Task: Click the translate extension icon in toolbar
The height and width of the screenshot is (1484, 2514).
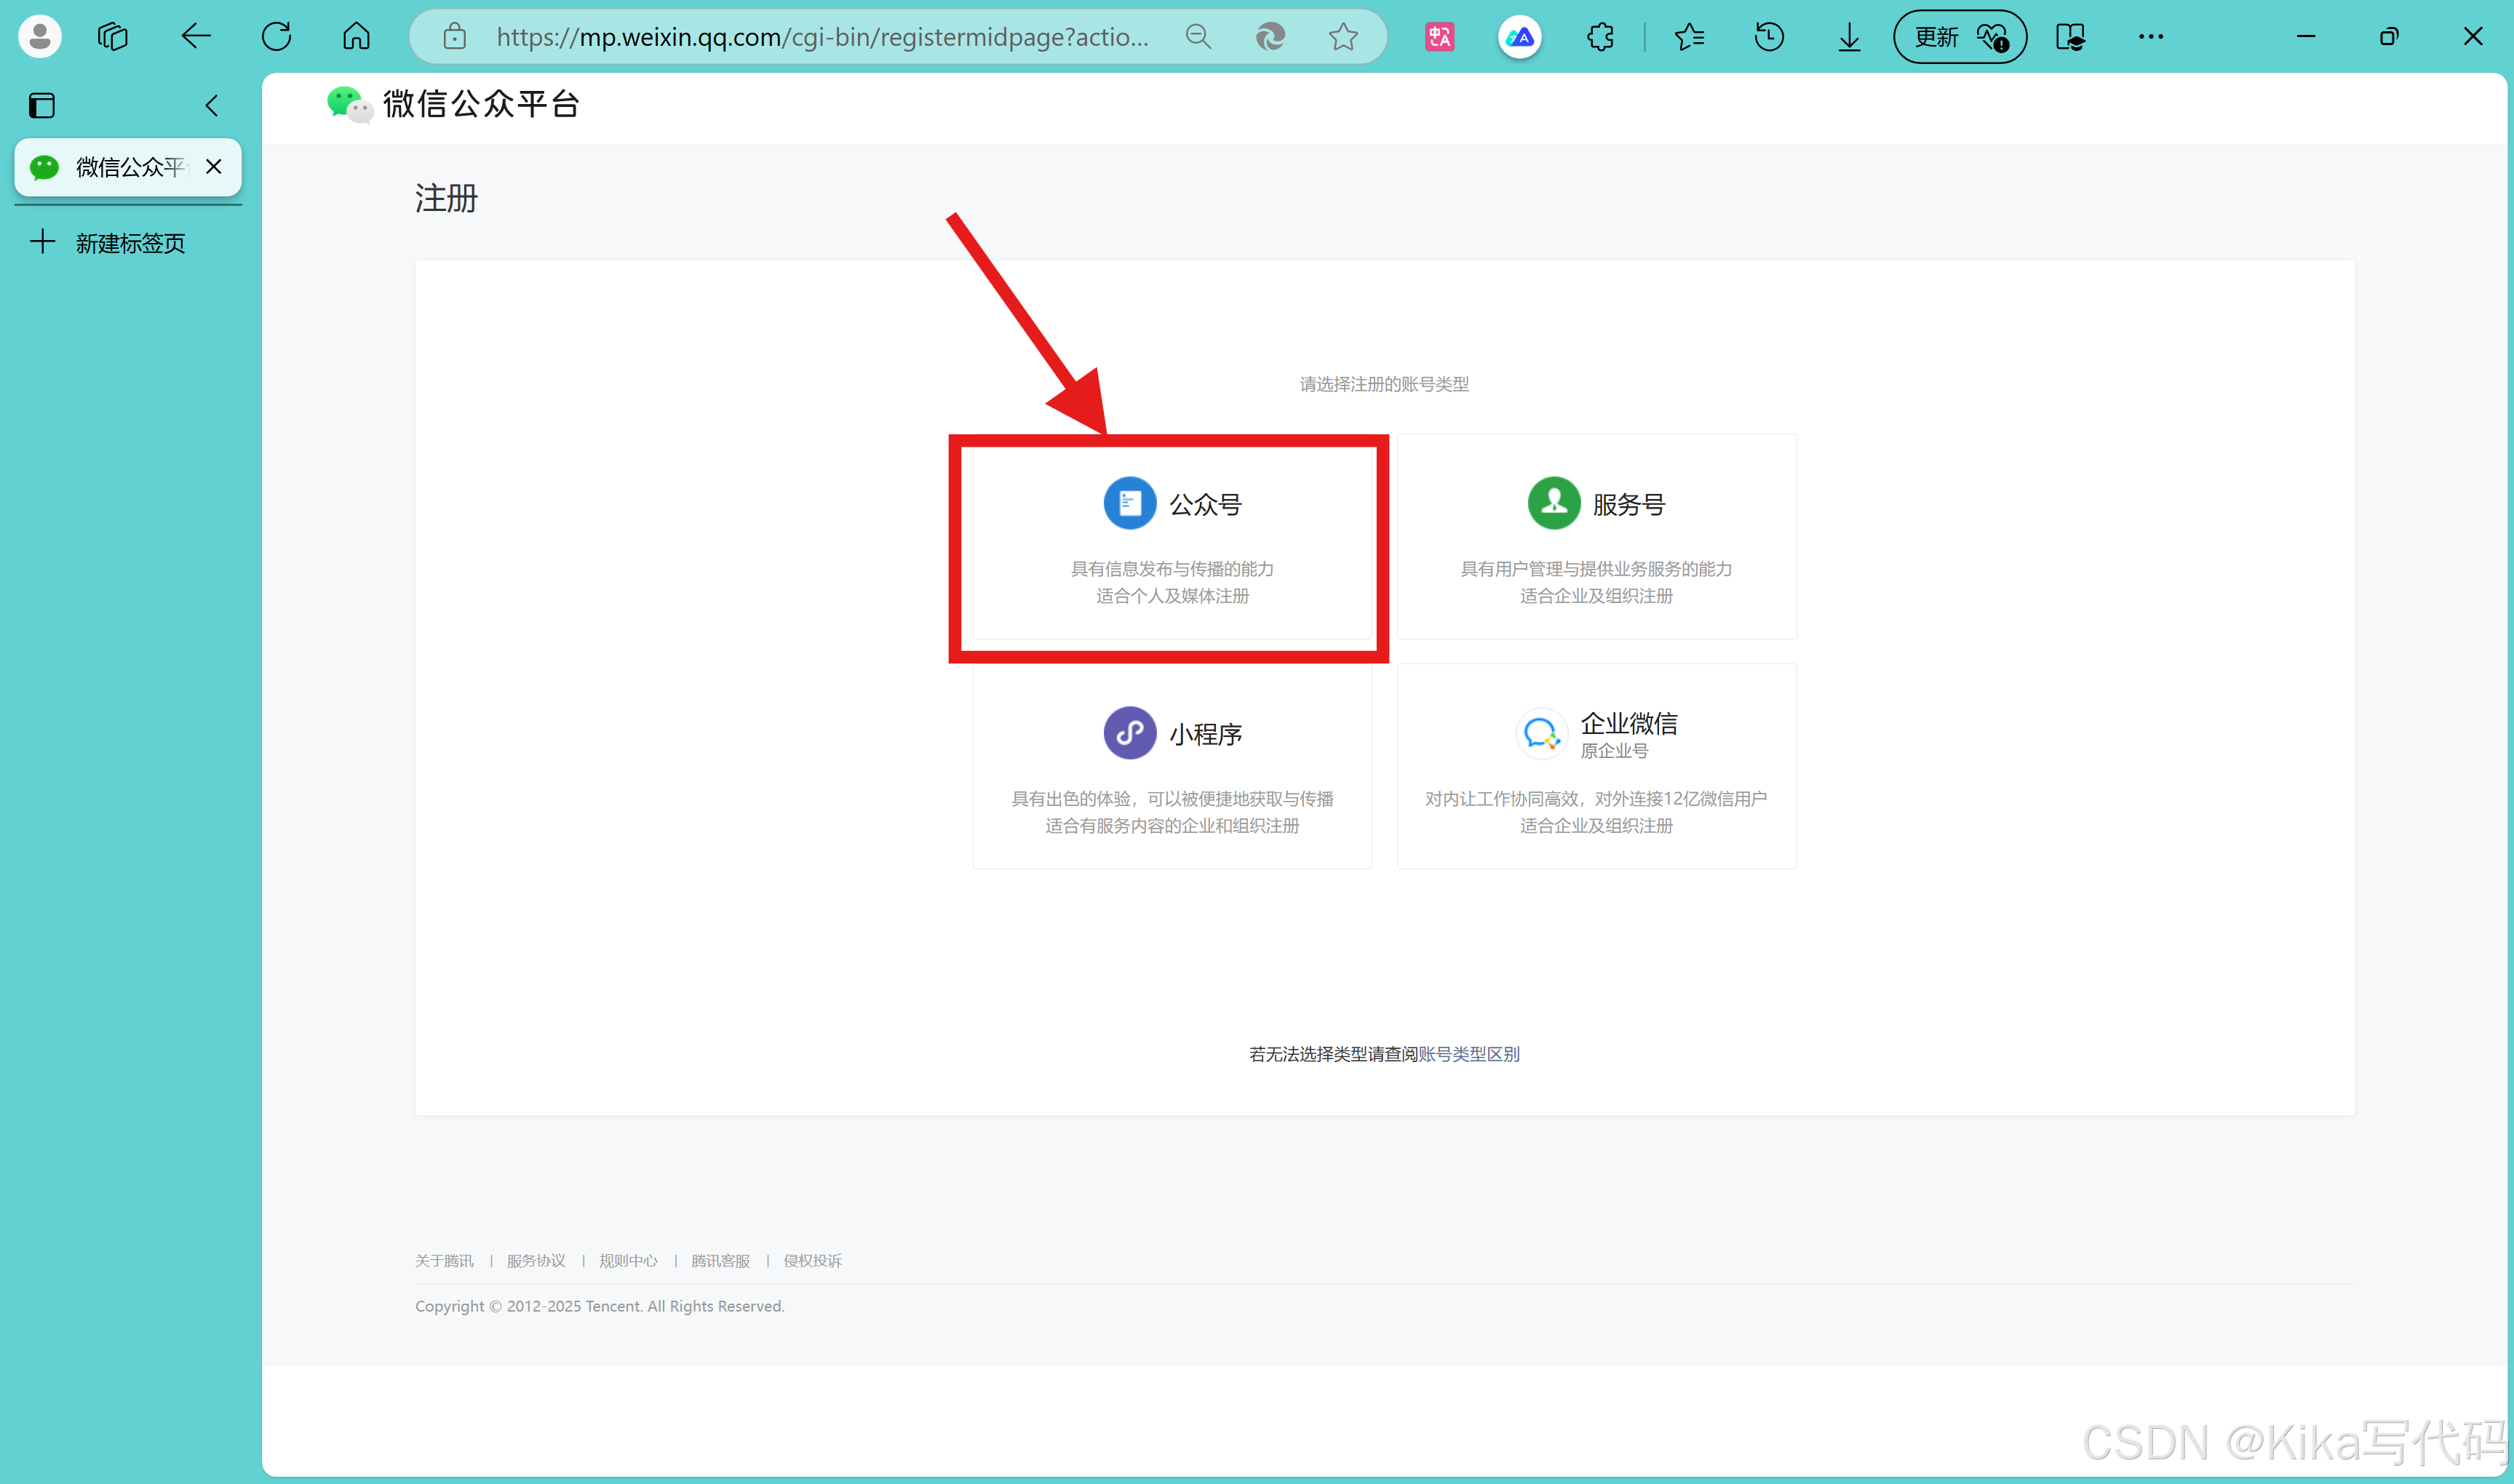Action: point(1439,37)
